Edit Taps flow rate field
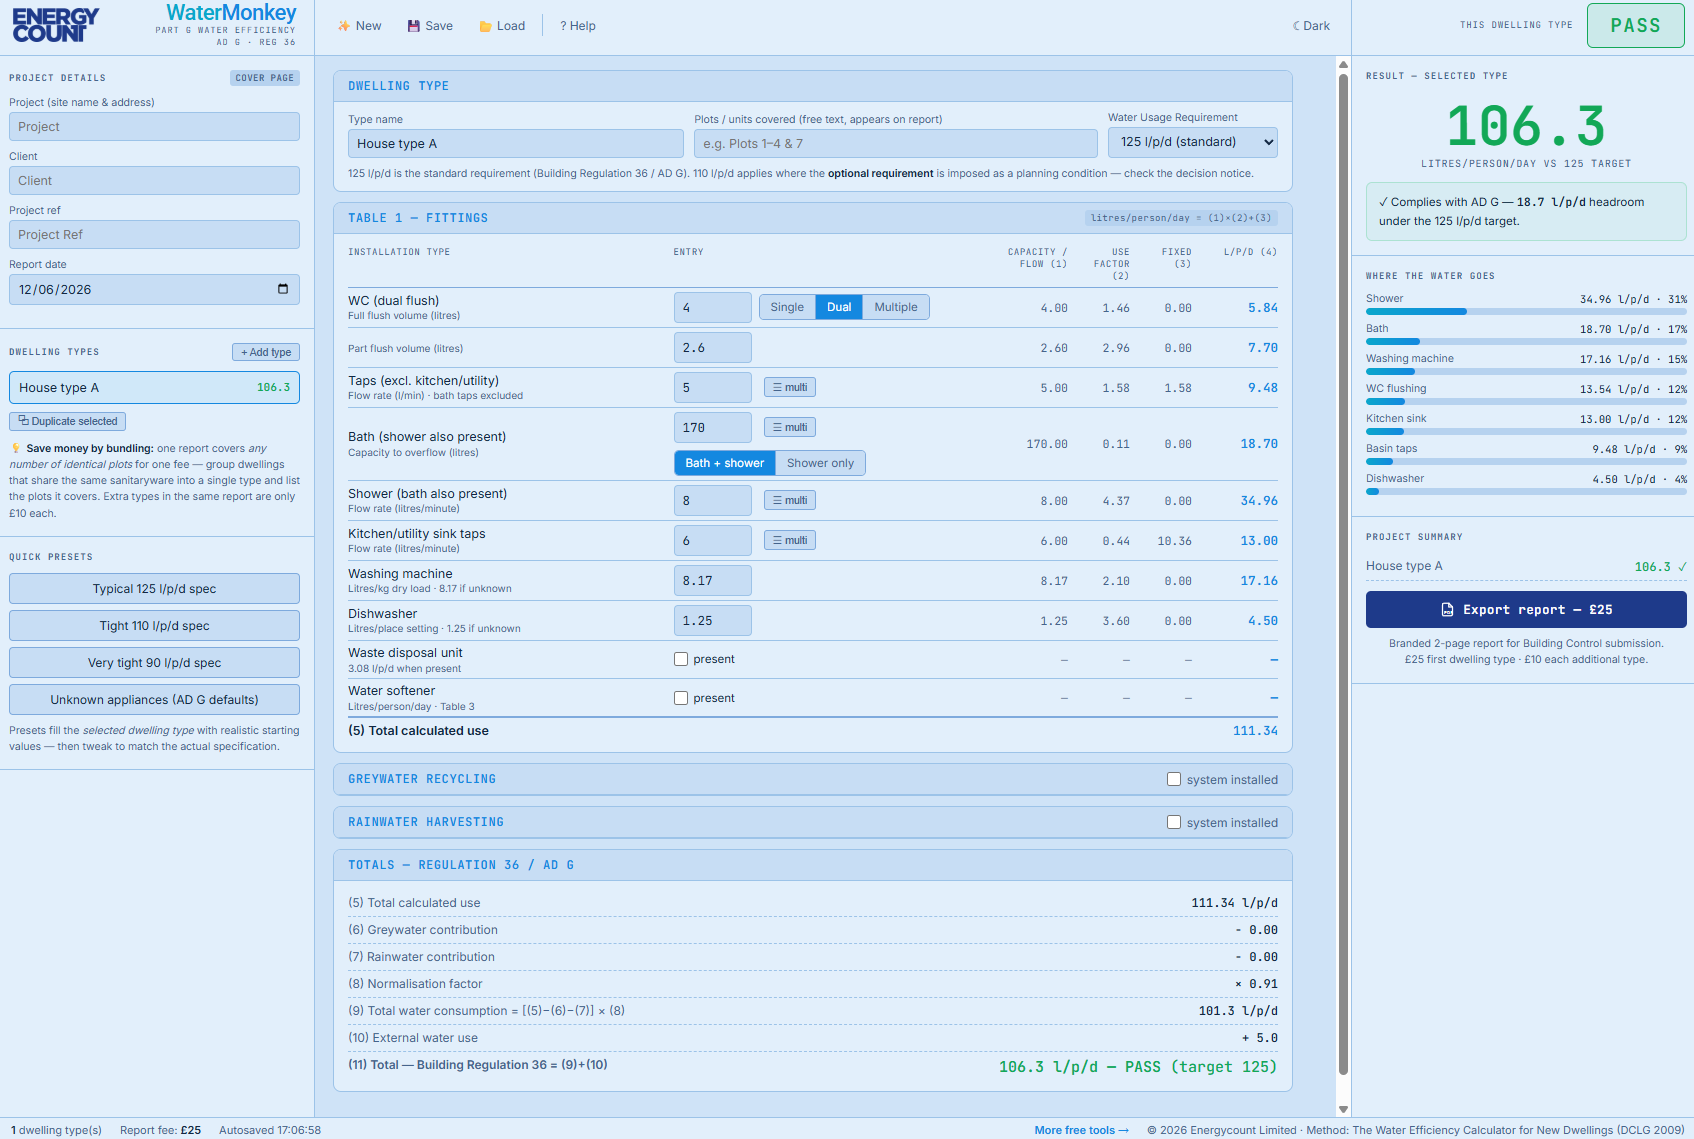This screenshot has width=1694, height=1139. [713, 388]
